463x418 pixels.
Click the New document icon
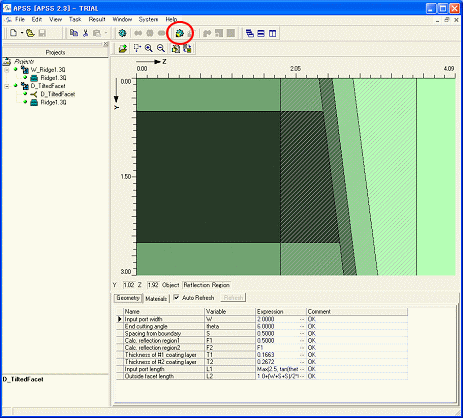click(x=13, y=33)
